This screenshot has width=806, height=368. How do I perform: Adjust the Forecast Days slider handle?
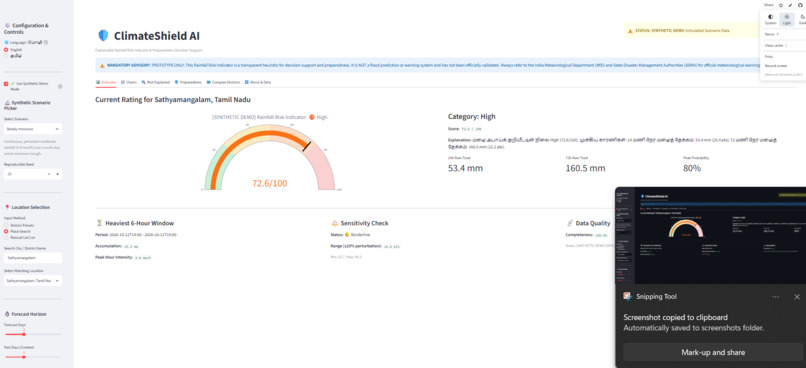pyautogui.click(x=24, y=335)
